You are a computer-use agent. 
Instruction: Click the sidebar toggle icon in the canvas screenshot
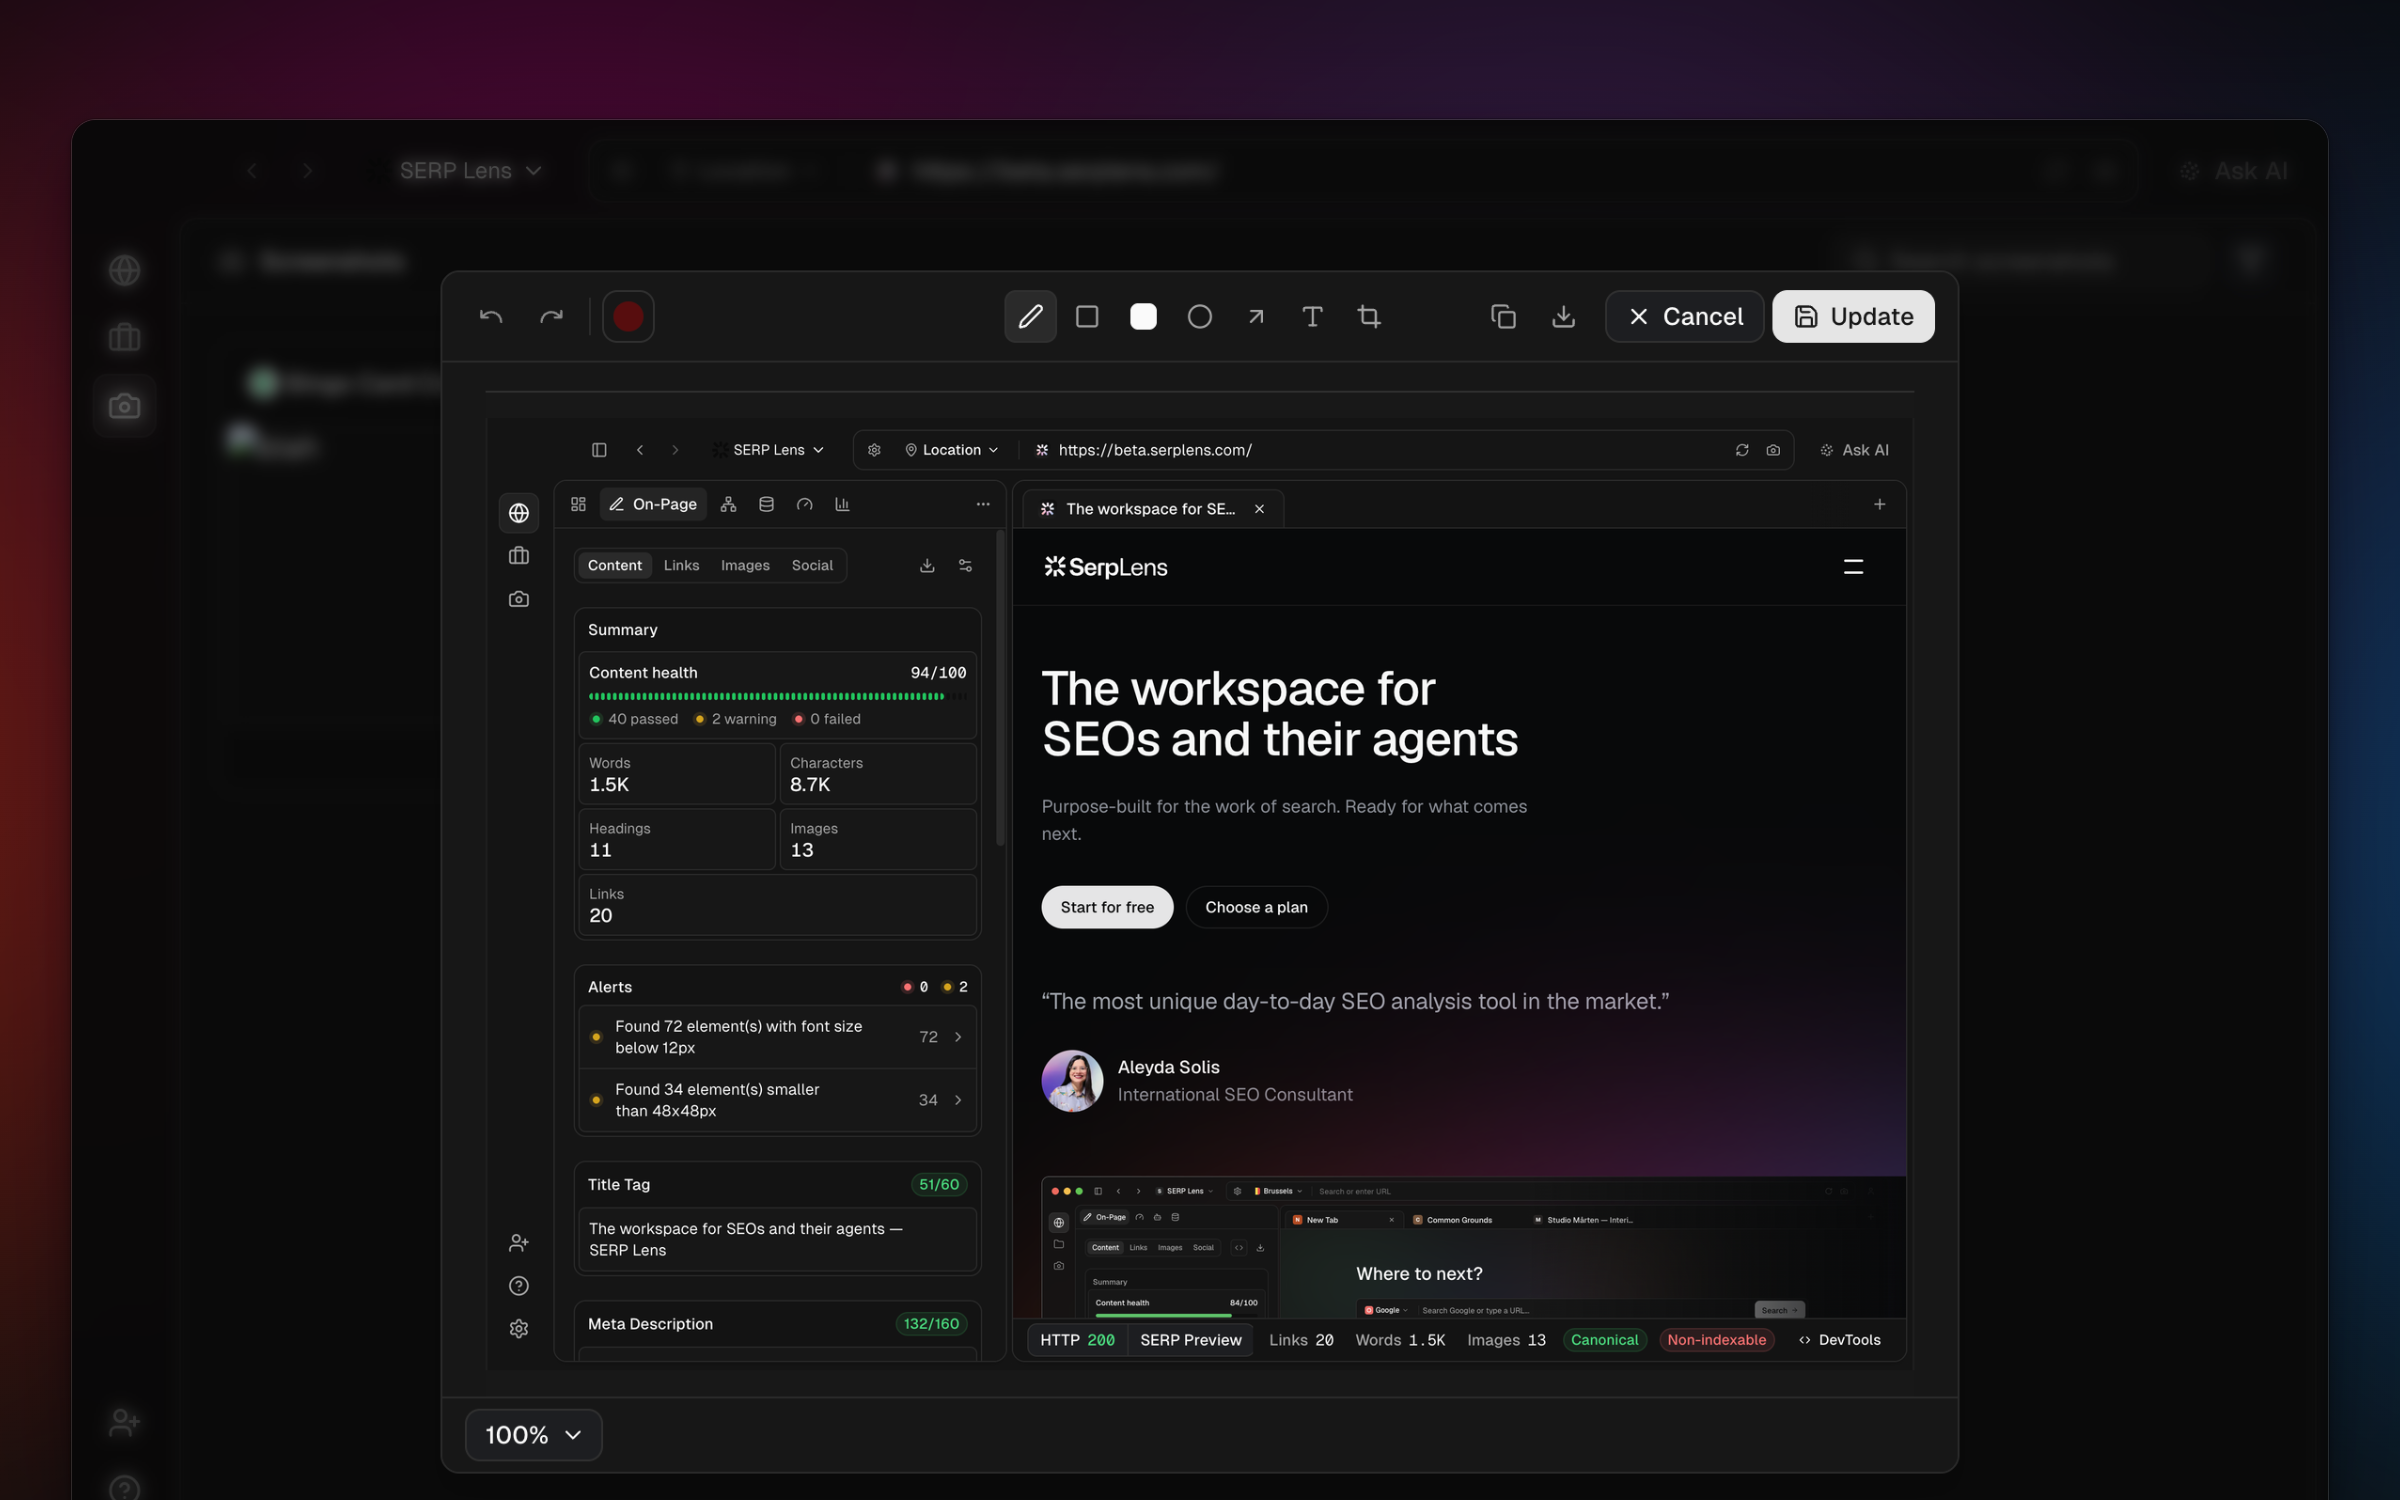pyautogui.click(x=599, y=450)
